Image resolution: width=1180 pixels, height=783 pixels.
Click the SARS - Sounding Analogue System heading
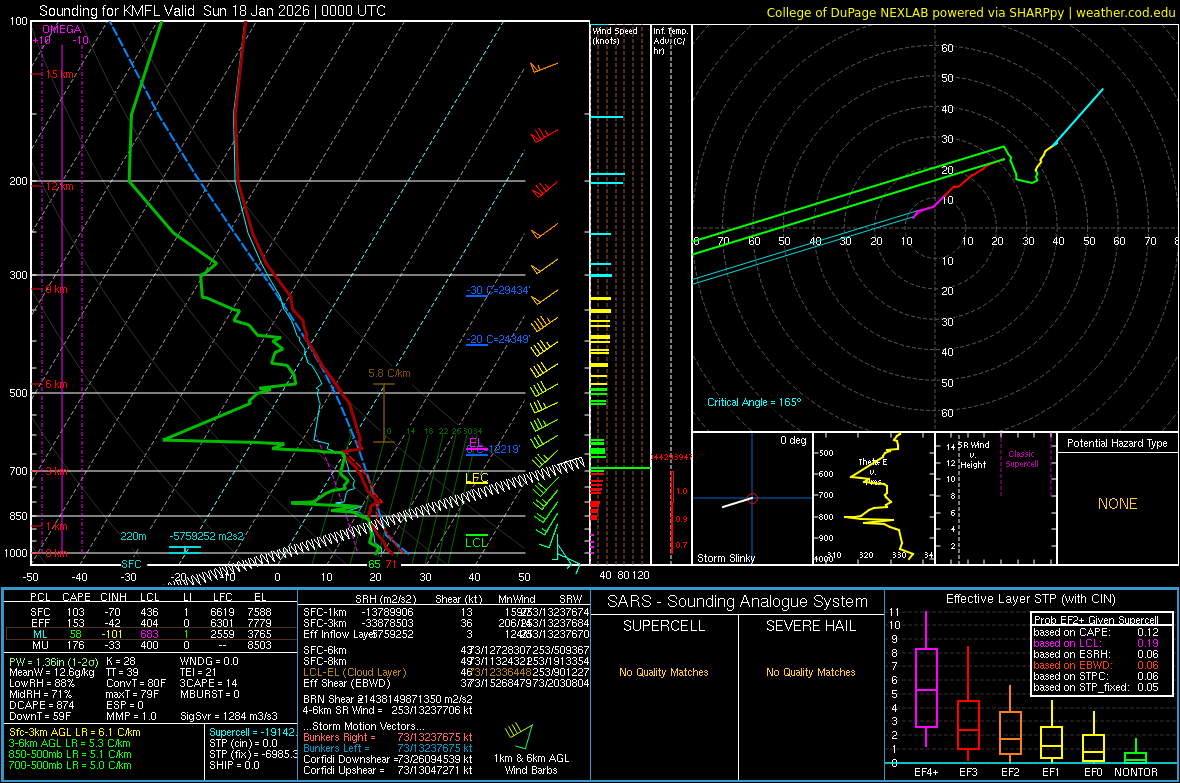click(738, 602)
